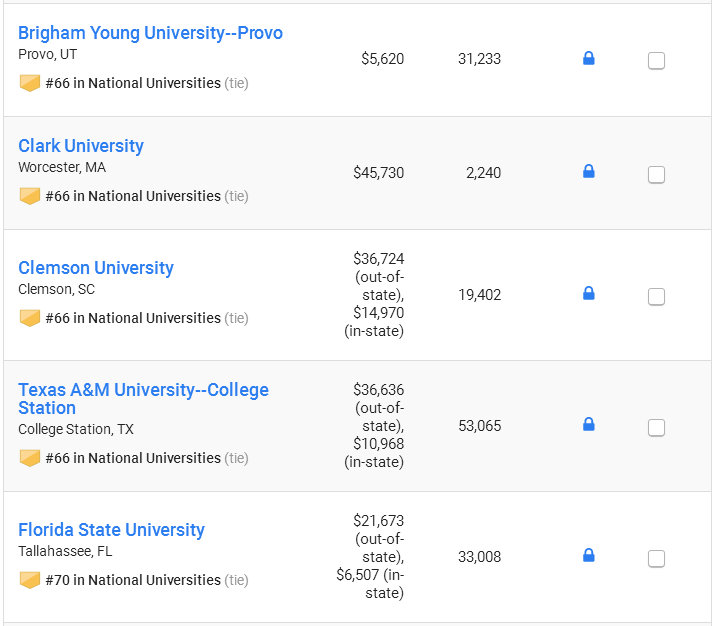This screenshot has width=715, height=626.
Task: Click the "College Station, TX" location text
Action: pyautogui.click(x=76, y=429)
